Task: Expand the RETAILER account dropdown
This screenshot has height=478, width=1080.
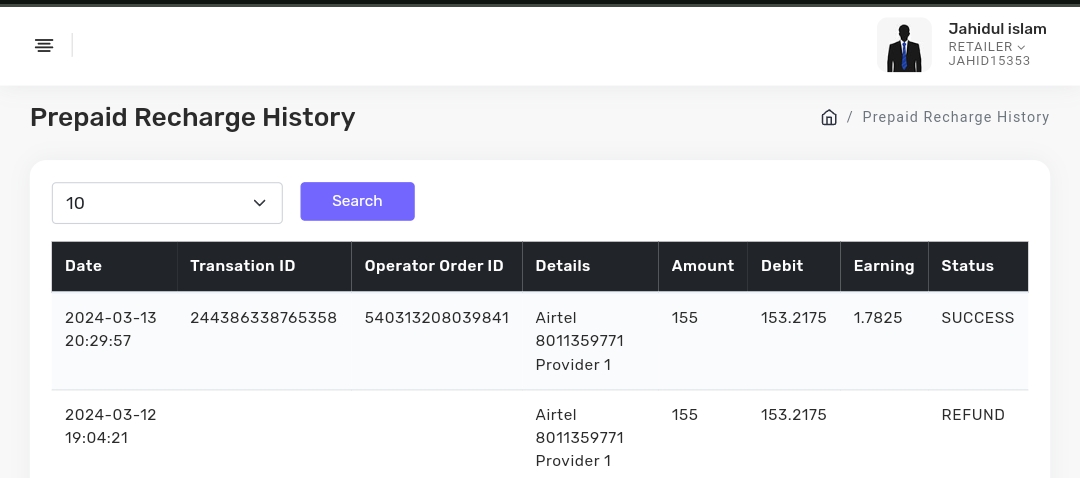Action: pyautogui.click(x=987, y=47)
